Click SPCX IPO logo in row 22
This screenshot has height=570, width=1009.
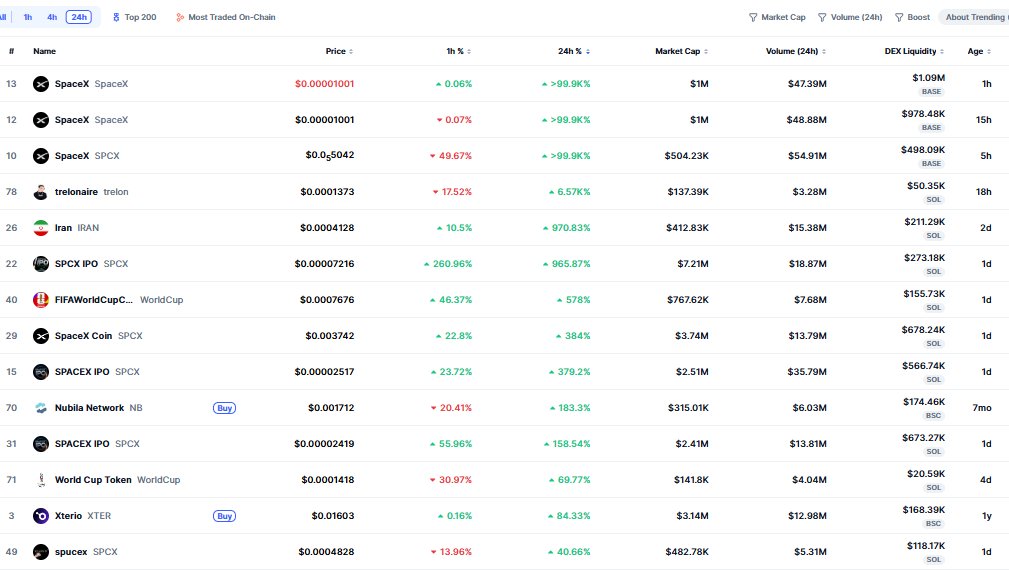pos(41,264)
